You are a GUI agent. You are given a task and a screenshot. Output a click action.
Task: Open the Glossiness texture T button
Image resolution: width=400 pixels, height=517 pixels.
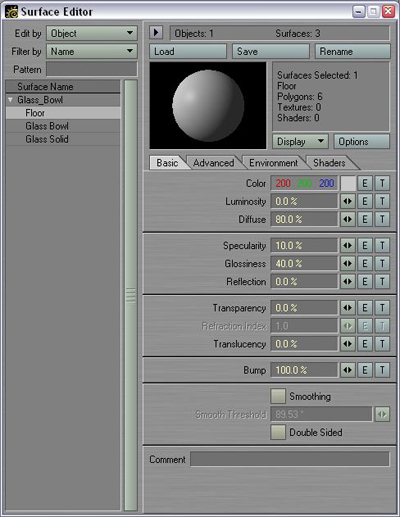point(382,264)
